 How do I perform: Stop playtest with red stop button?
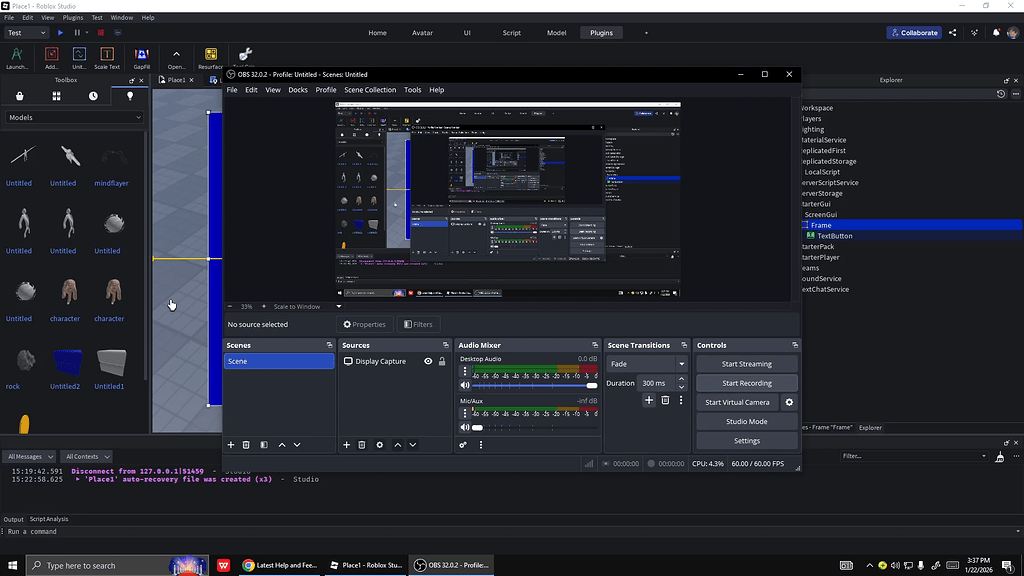(x=101, y=33)
